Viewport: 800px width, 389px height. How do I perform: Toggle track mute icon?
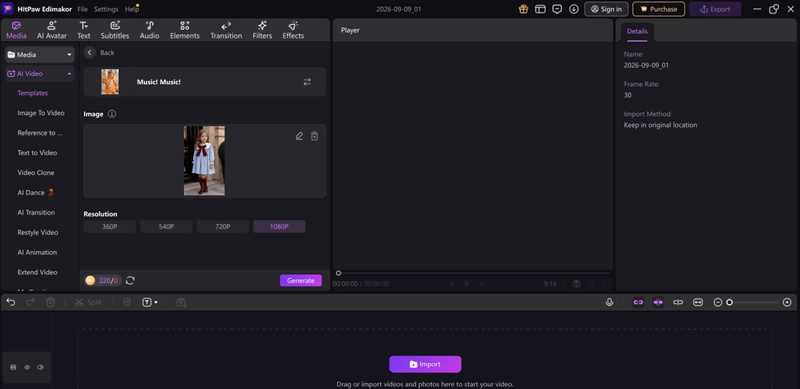coord(41,367)
